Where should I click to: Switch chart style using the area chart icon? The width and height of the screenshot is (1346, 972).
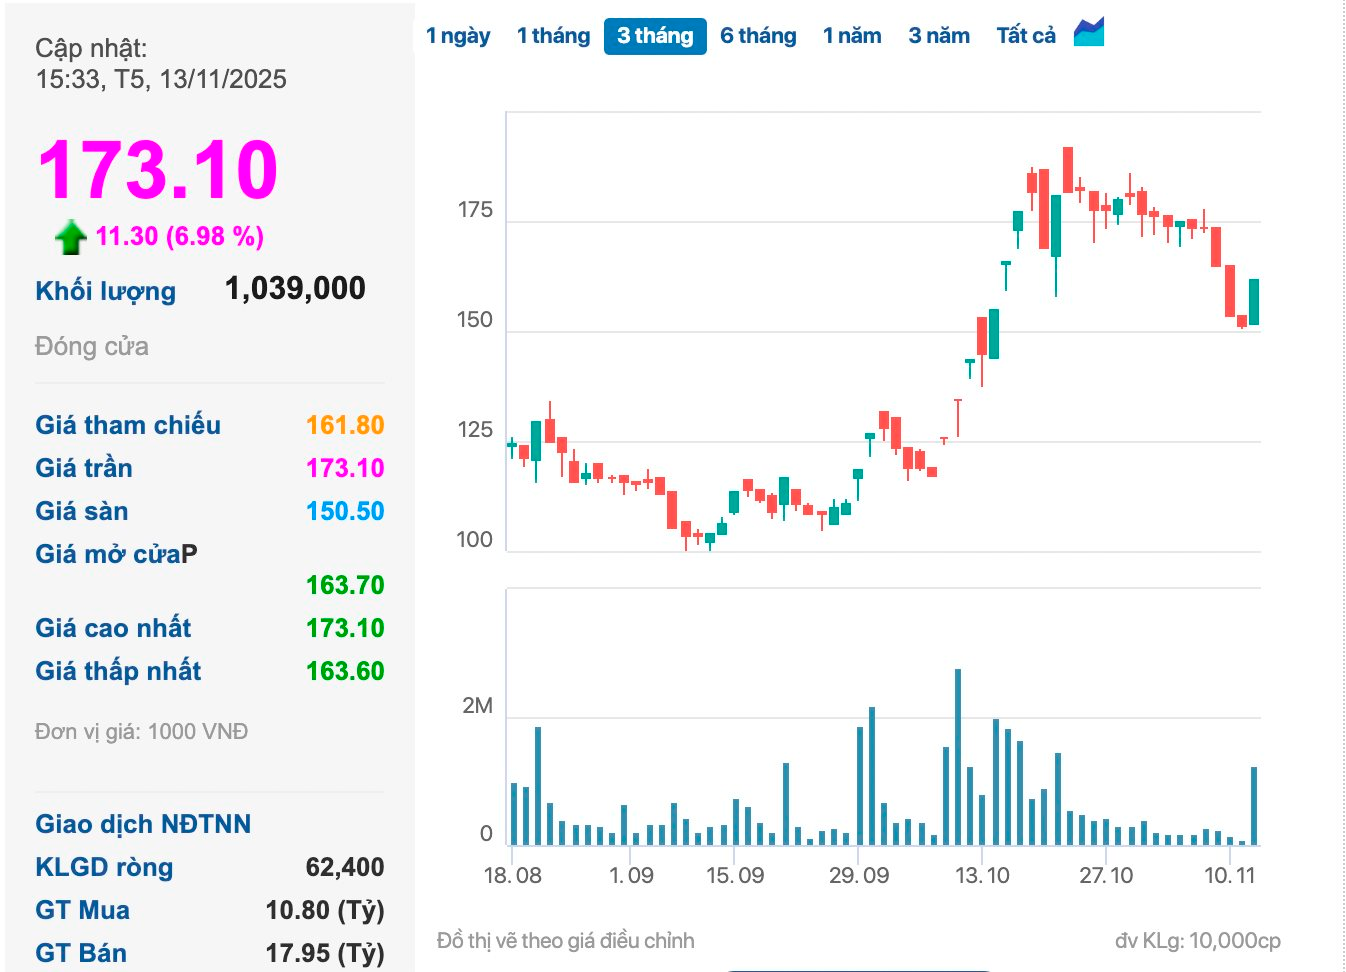click(1090, 33)
